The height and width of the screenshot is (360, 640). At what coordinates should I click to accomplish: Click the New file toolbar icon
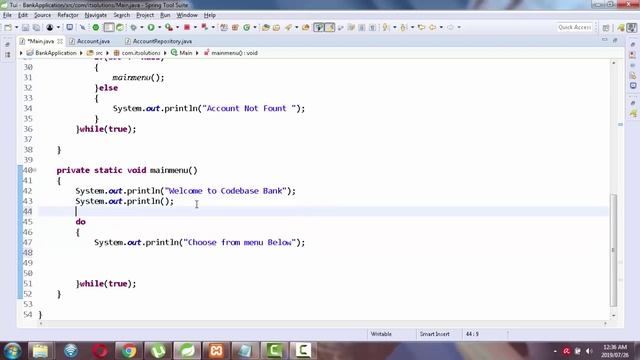pyautogui.click(x=8, y=27)
